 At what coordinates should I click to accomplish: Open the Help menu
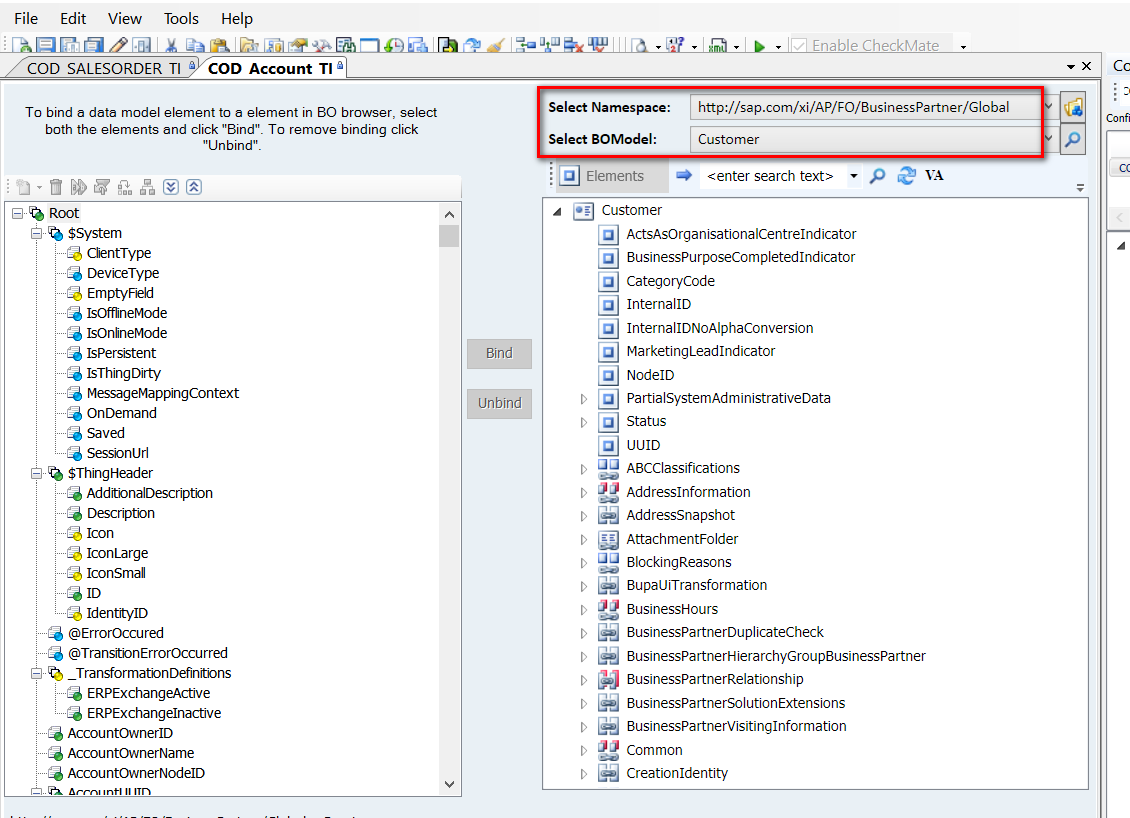(x=236, y=19)
